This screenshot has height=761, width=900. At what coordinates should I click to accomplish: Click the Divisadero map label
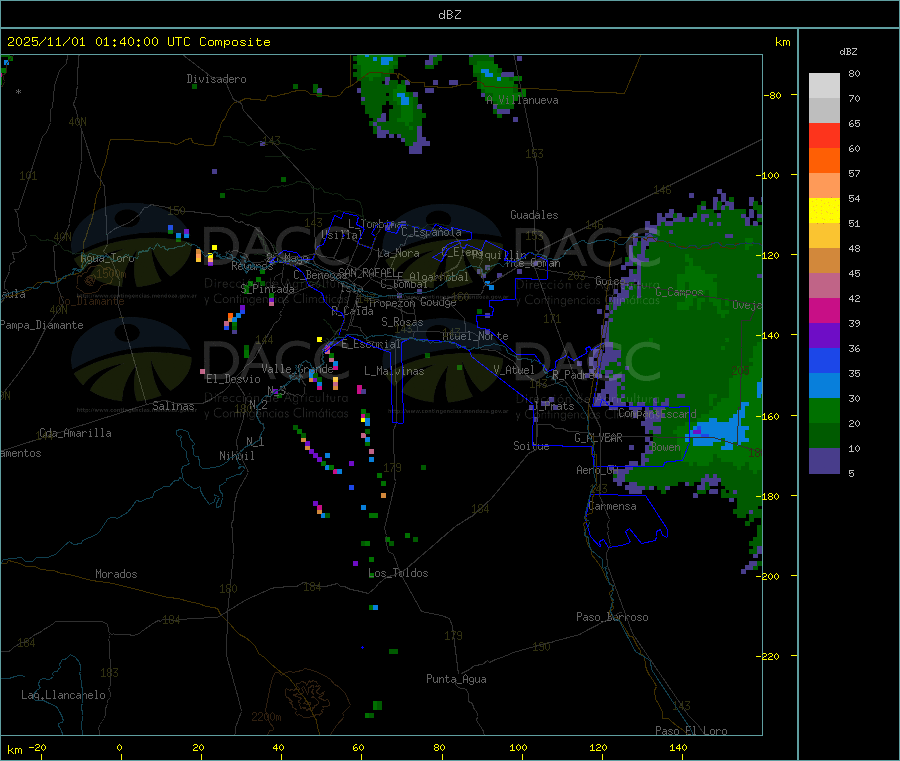pyautogui.click(x=216, y=79)
